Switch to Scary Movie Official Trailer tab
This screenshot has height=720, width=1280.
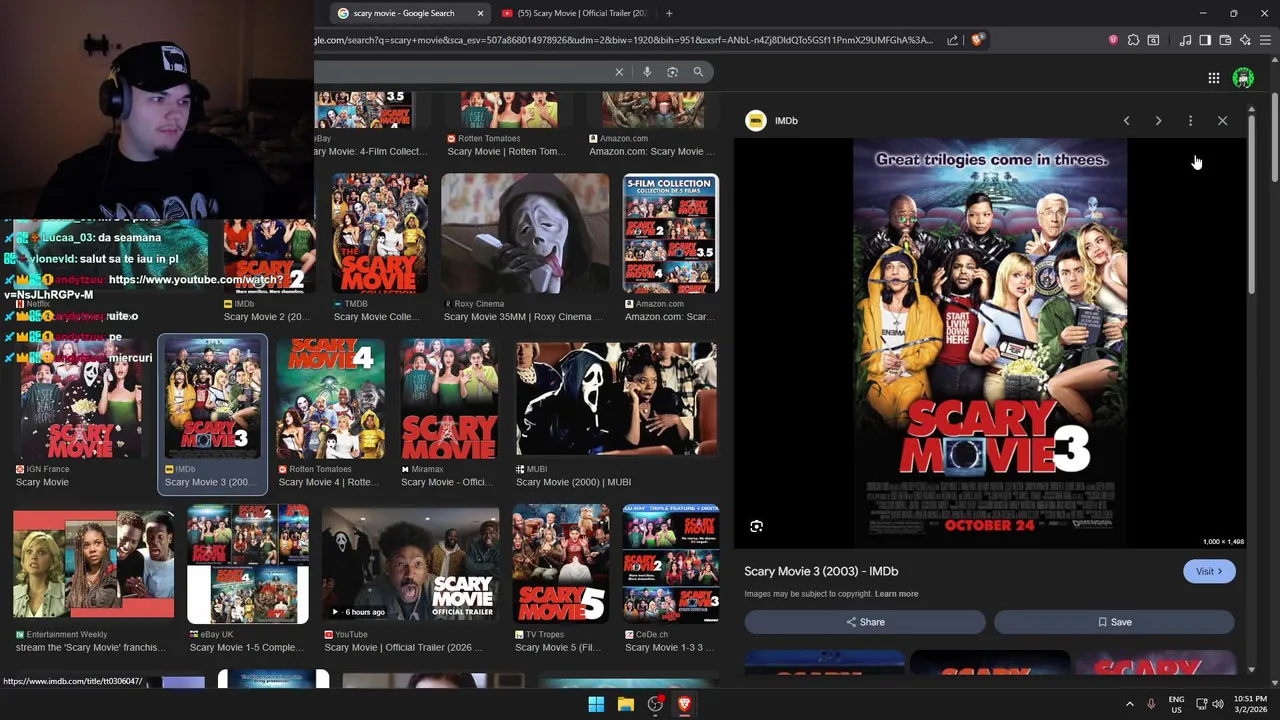click(575, 13)
